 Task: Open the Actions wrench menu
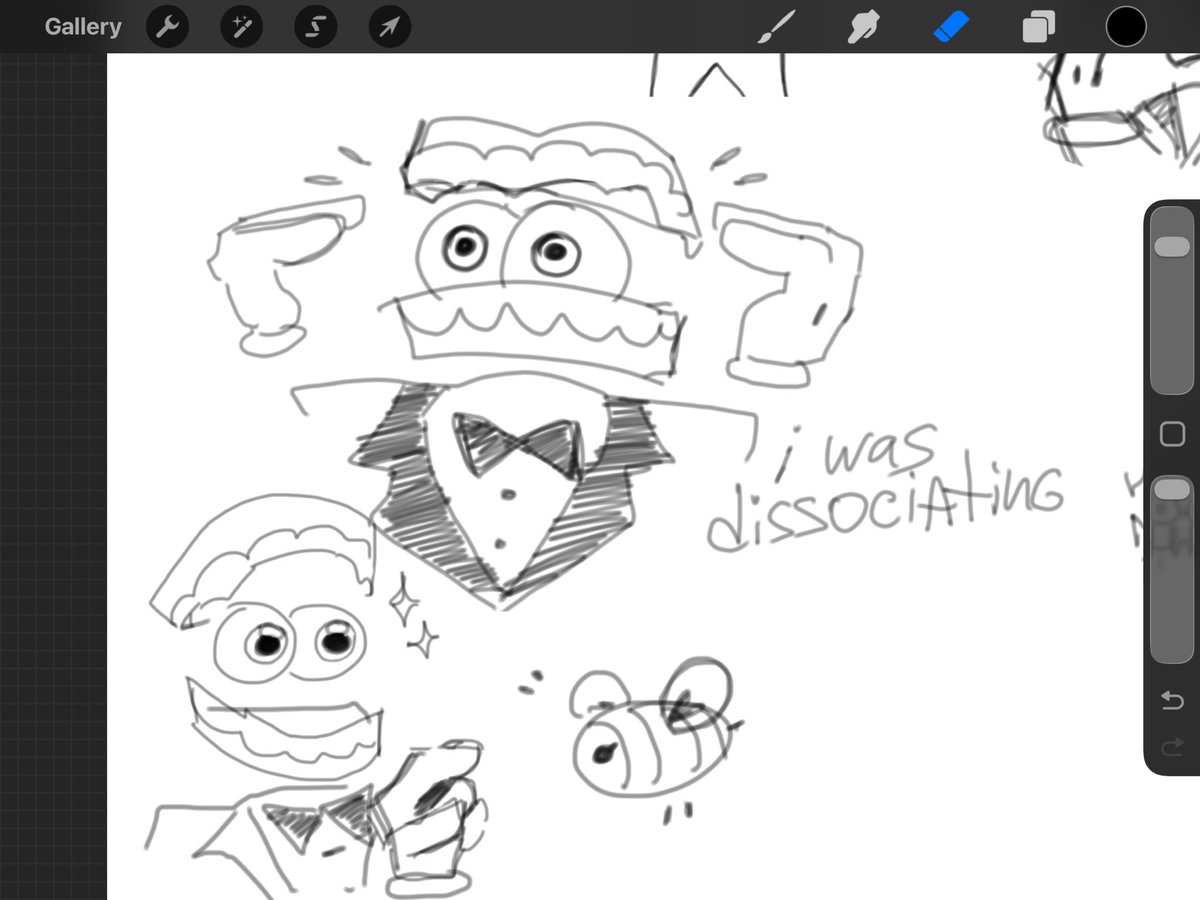[x=167, y=28]
